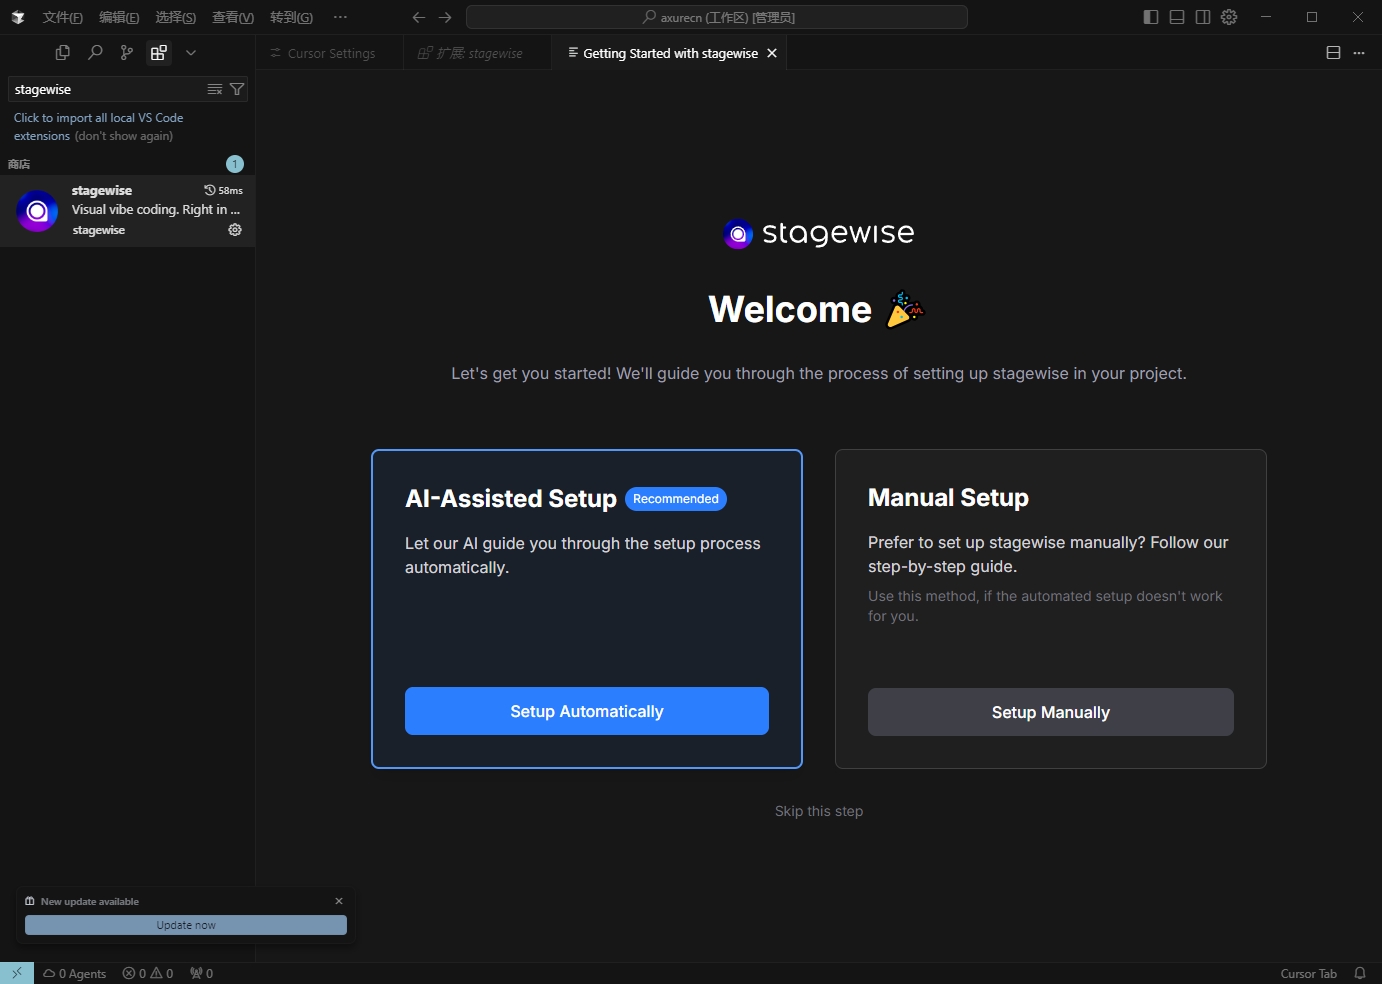Click the axurecn command center search box
1382x984 pixels.
click(717, 17)
